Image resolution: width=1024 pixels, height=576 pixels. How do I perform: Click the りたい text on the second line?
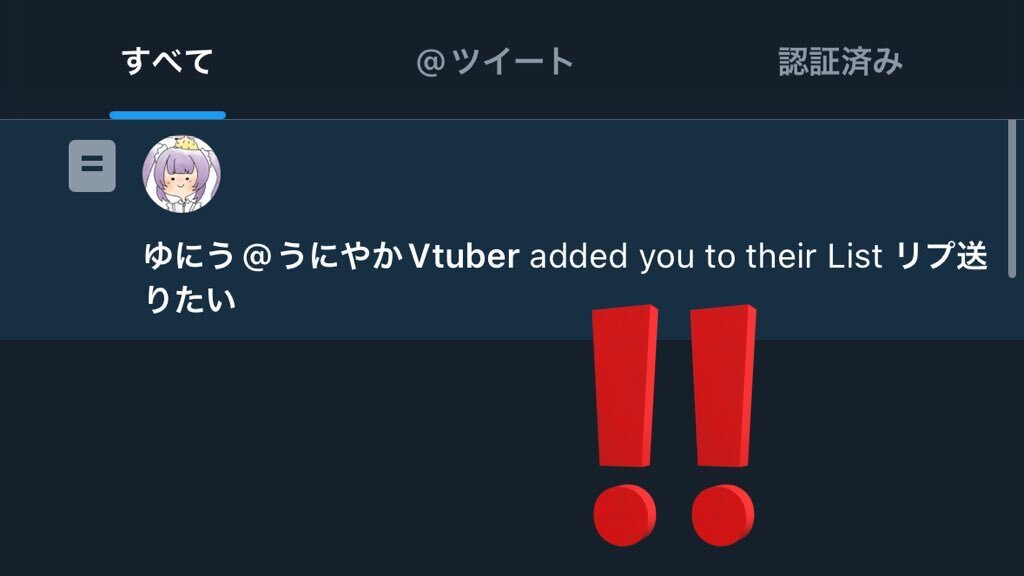189,300
